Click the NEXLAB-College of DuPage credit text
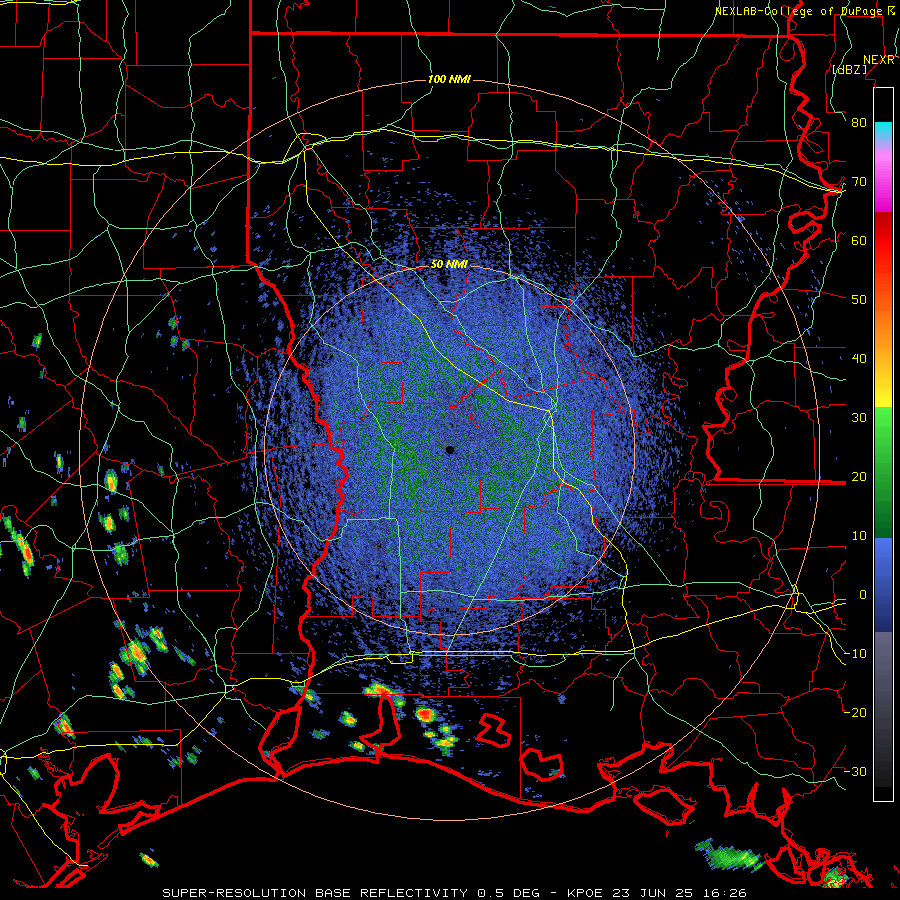The height and width of the screenshot is (900, 900). click(x=798, y=11)
